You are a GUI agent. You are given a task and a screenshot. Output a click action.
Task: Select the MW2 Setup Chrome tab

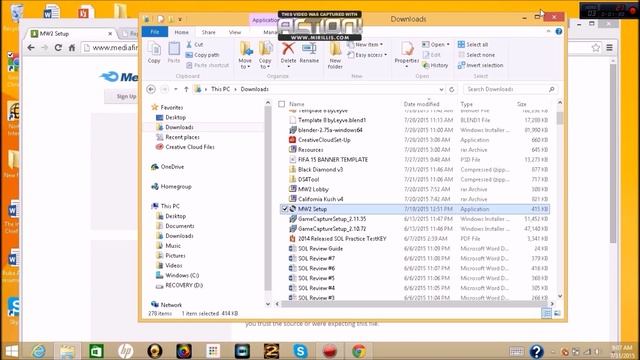(72, 33)
